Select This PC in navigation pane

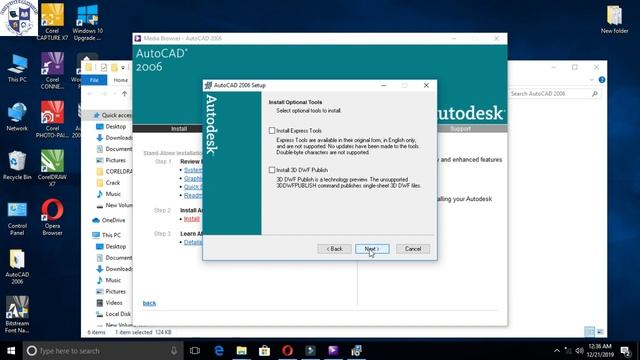coord(106,235)
